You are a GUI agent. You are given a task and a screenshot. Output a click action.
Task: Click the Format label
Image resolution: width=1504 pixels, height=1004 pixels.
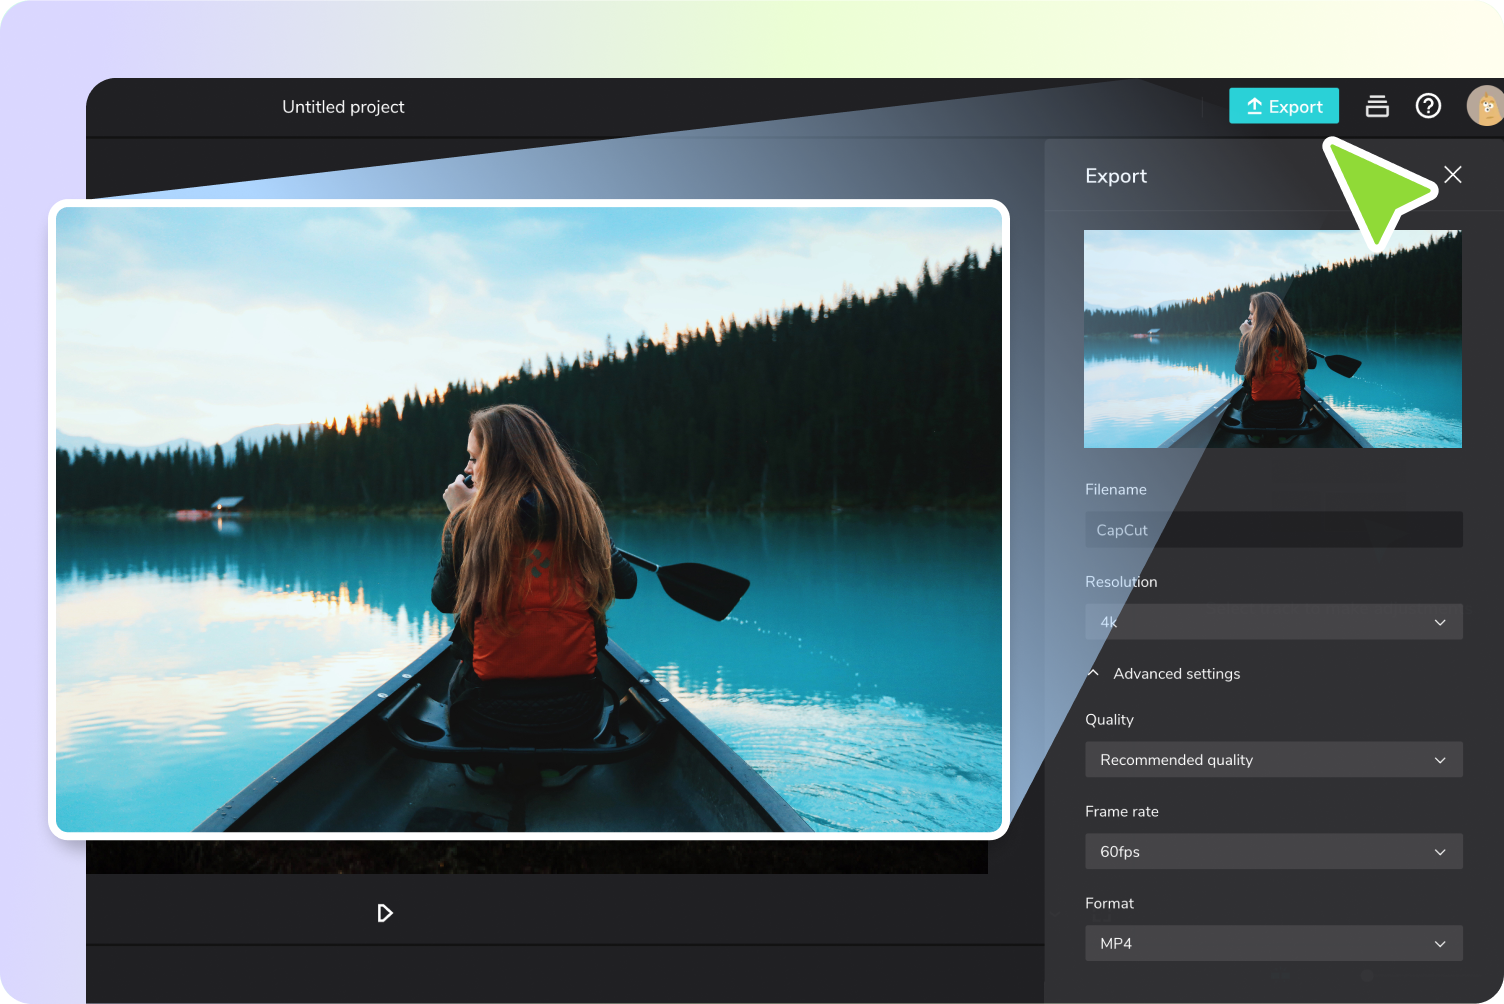click(1110, 903)
